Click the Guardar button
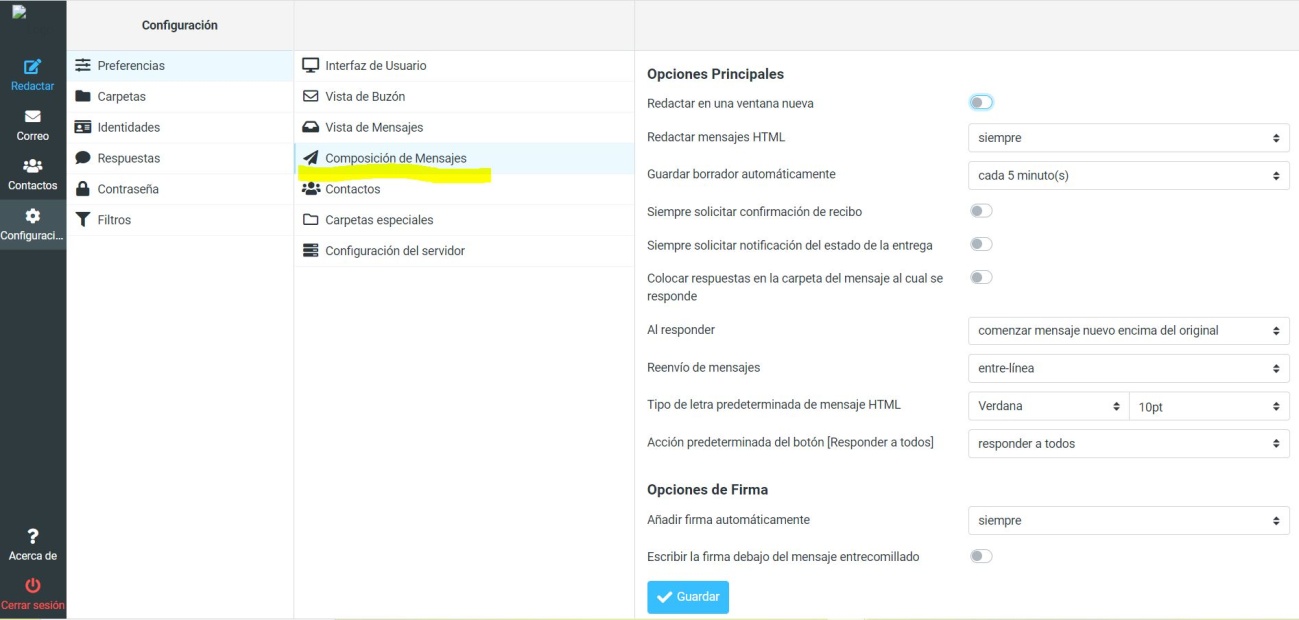Screen dimensions: 1299x620 pyautogui.click(x=688, y=597)
